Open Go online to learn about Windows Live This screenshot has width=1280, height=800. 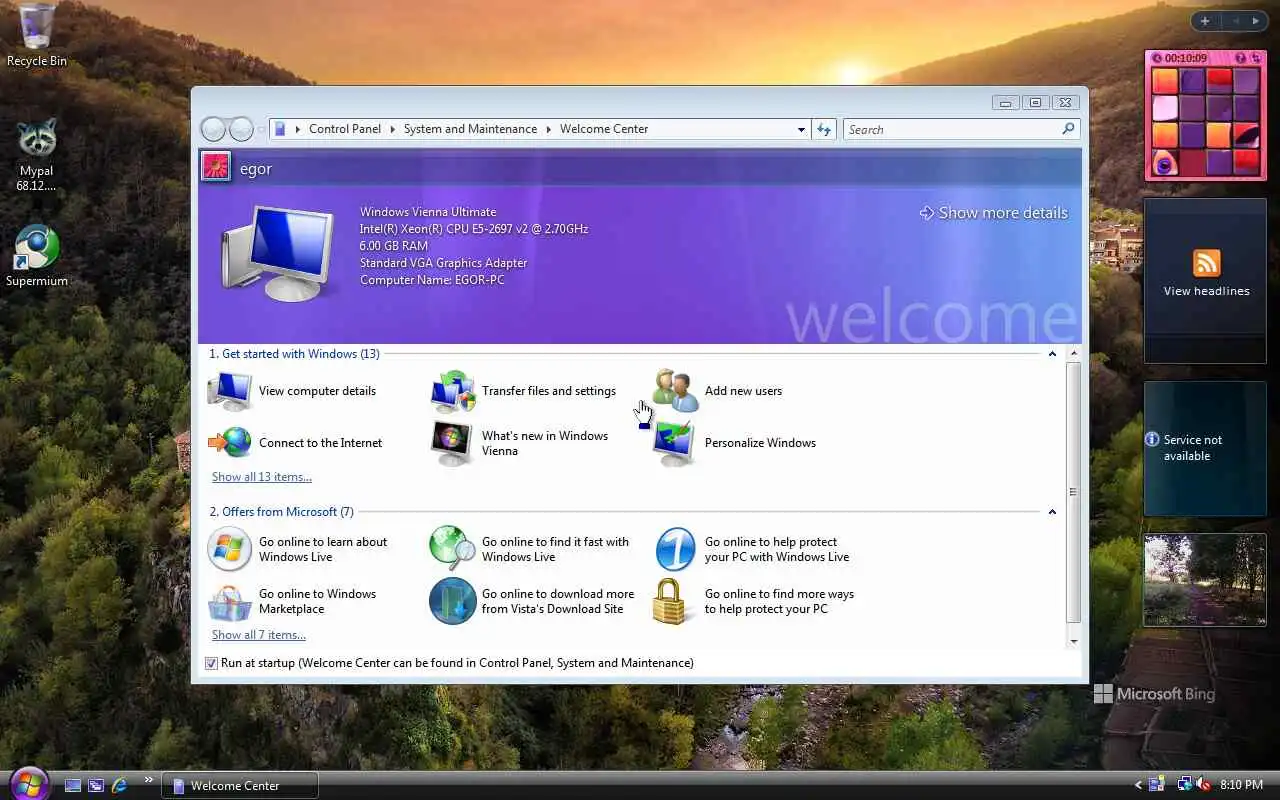click(298, 549)
